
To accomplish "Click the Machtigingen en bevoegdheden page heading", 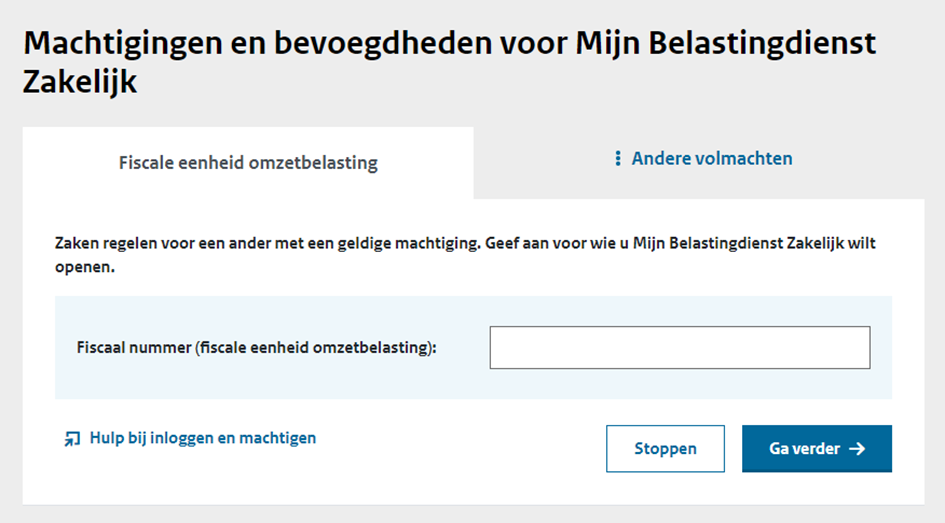I will coord(449,62).
